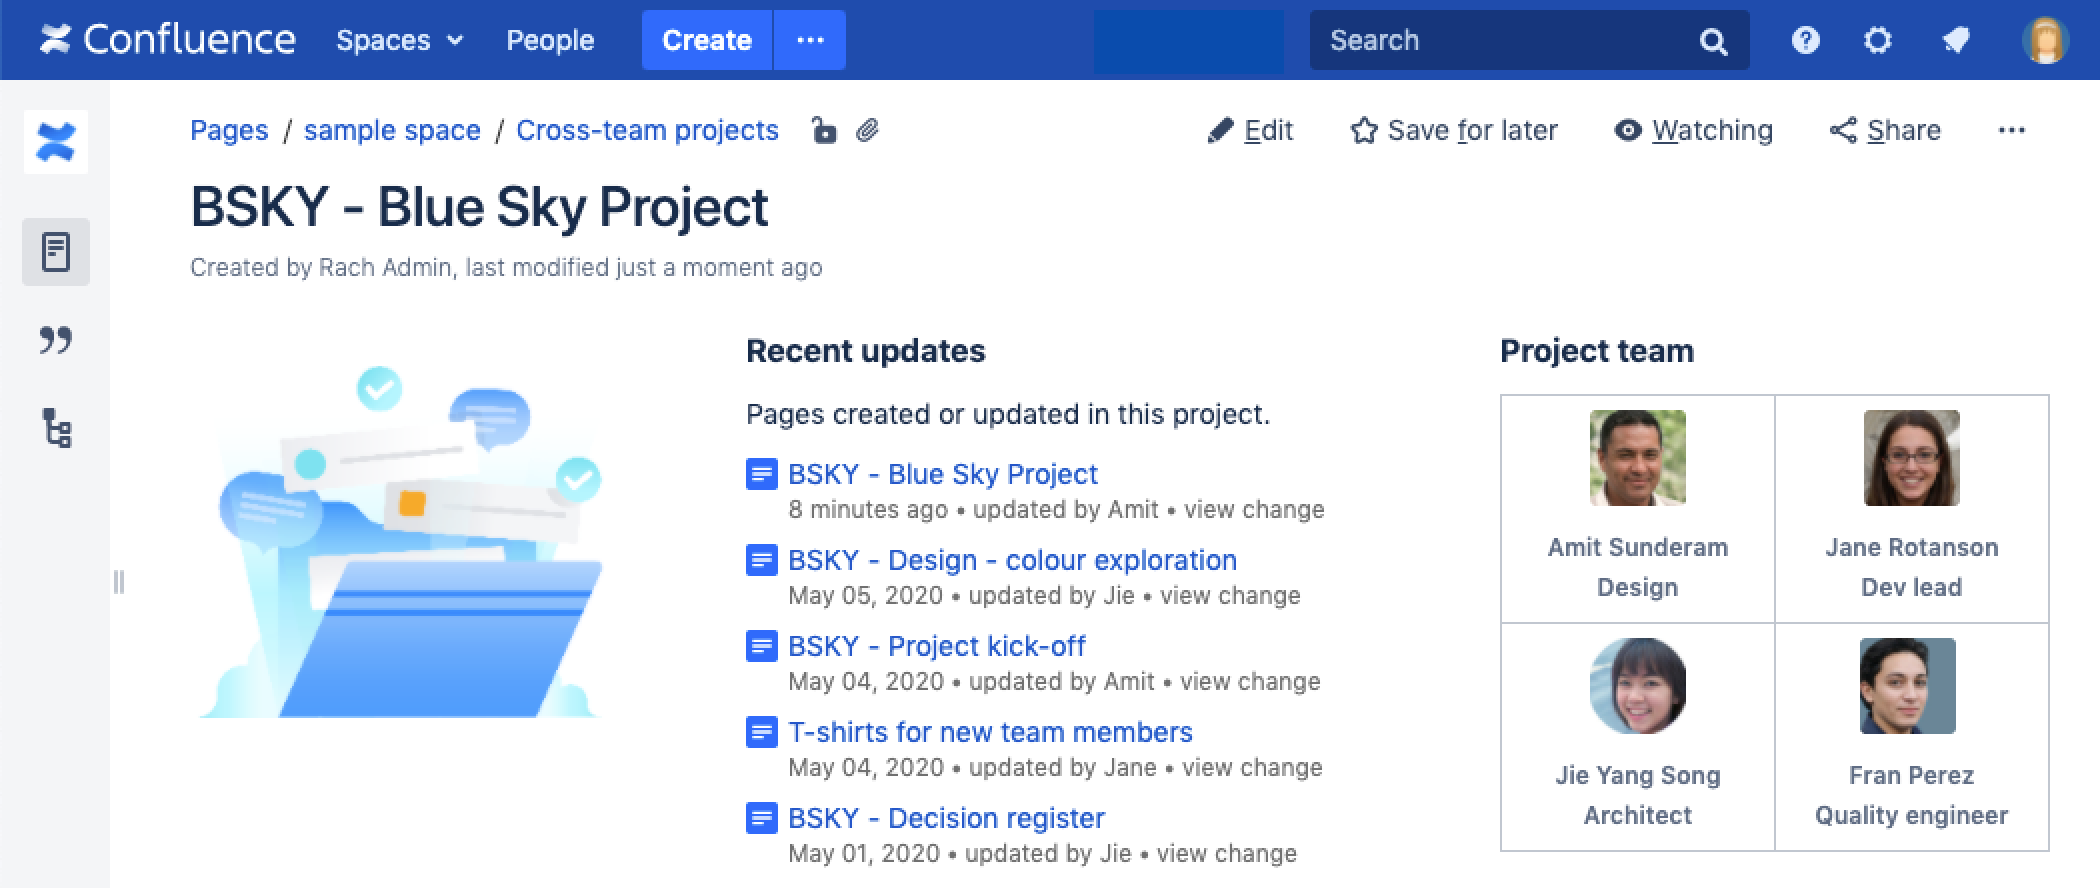Screen dimensions: 2100x888
Task: Open the help question mark menu
Action: [x=1805, y=41]
